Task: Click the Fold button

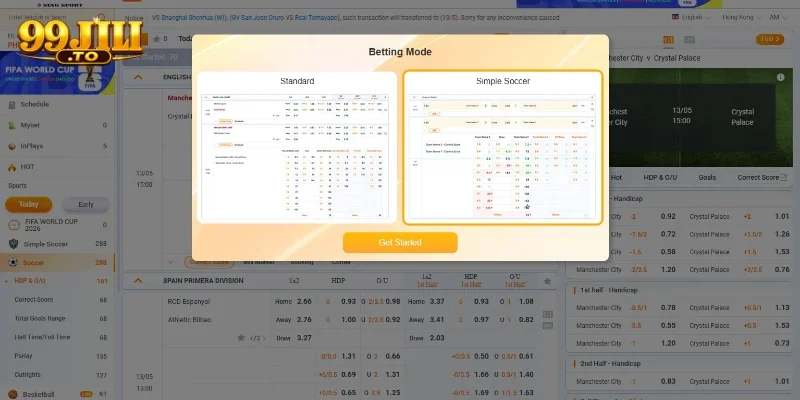Action: [x=770, y=39]
